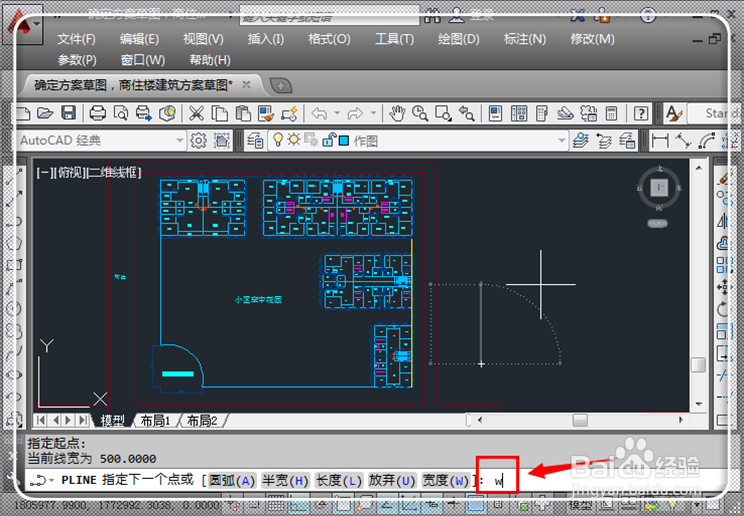Expand the Undo history dropdown arrow
Screen dimensions: 744x516
click(x=337, y=113)
